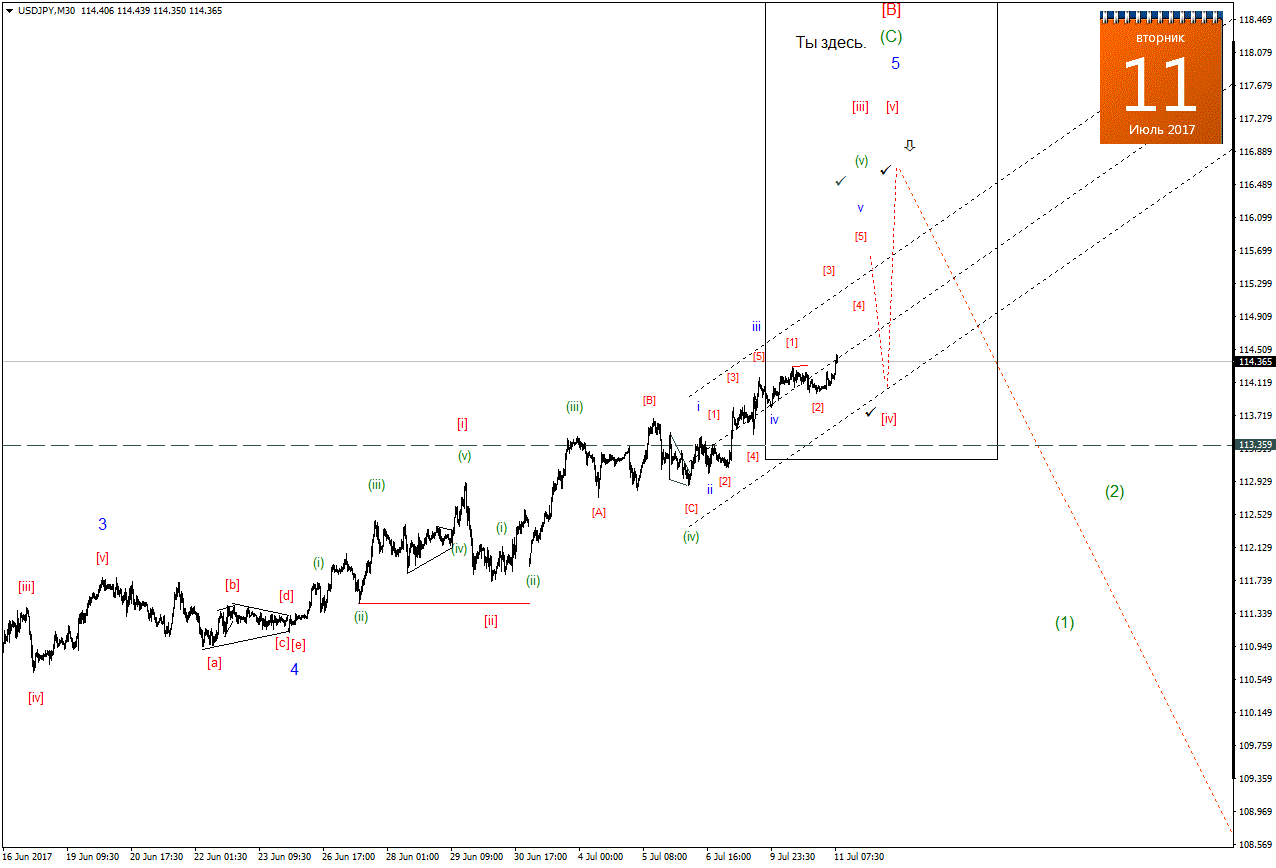Image resolution: width=1276 pixels, height=868 pixels.
Task: Click the red [b] triangle label
Action: [x=232, y=585]
